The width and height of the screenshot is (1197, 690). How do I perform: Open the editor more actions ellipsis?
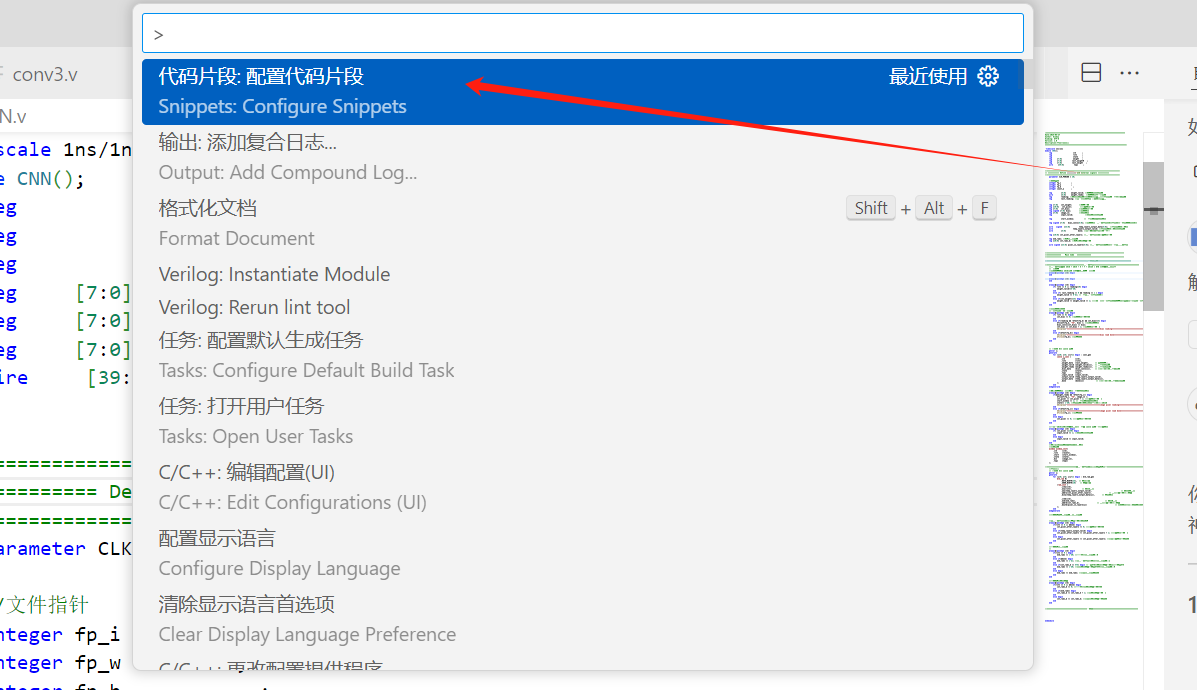(x=1129, y=73)
